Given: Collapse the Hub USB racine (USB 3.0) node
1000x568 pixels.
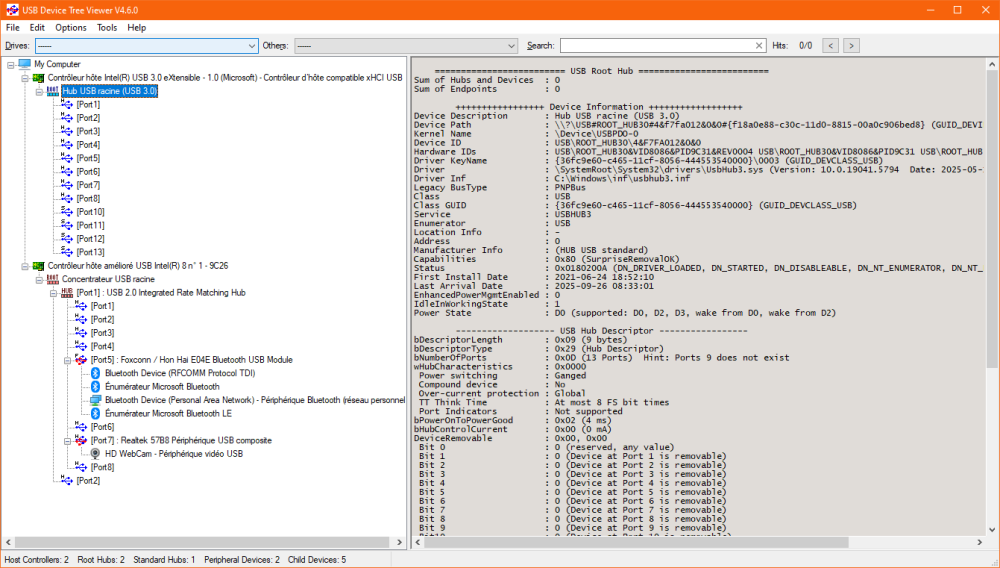Looking at the screenshot, I should pyautogui.click(x=39, y=91).
